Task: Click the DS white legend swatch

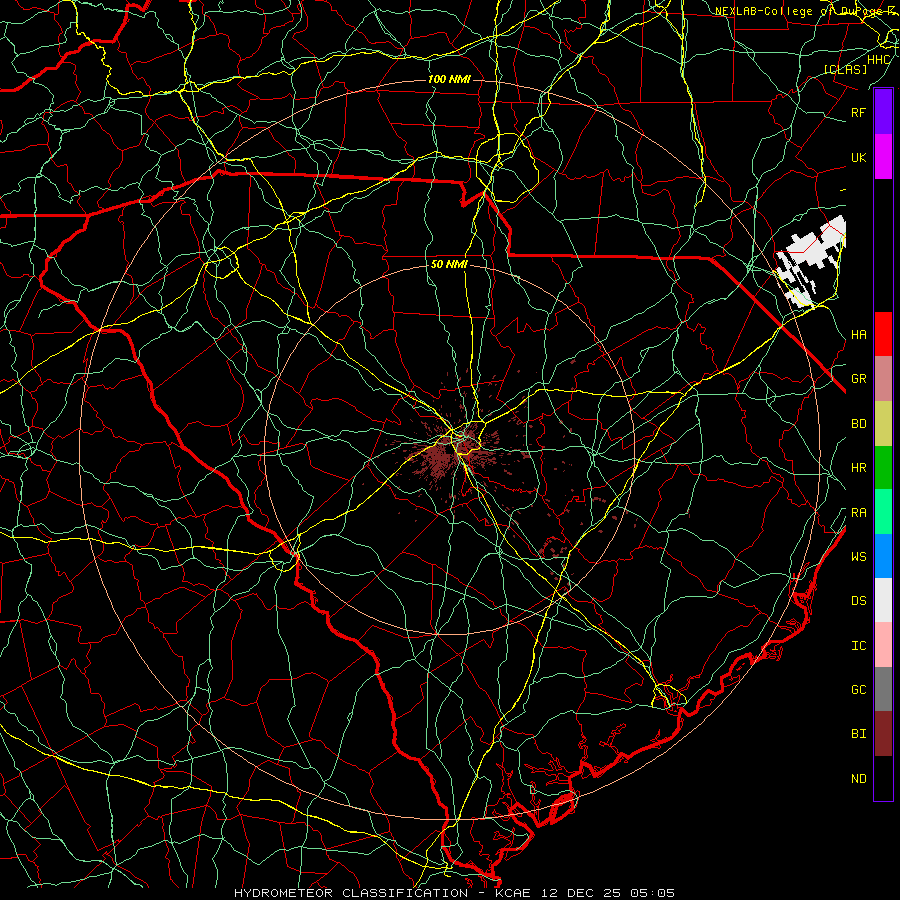Action: [x=883, y=600]
